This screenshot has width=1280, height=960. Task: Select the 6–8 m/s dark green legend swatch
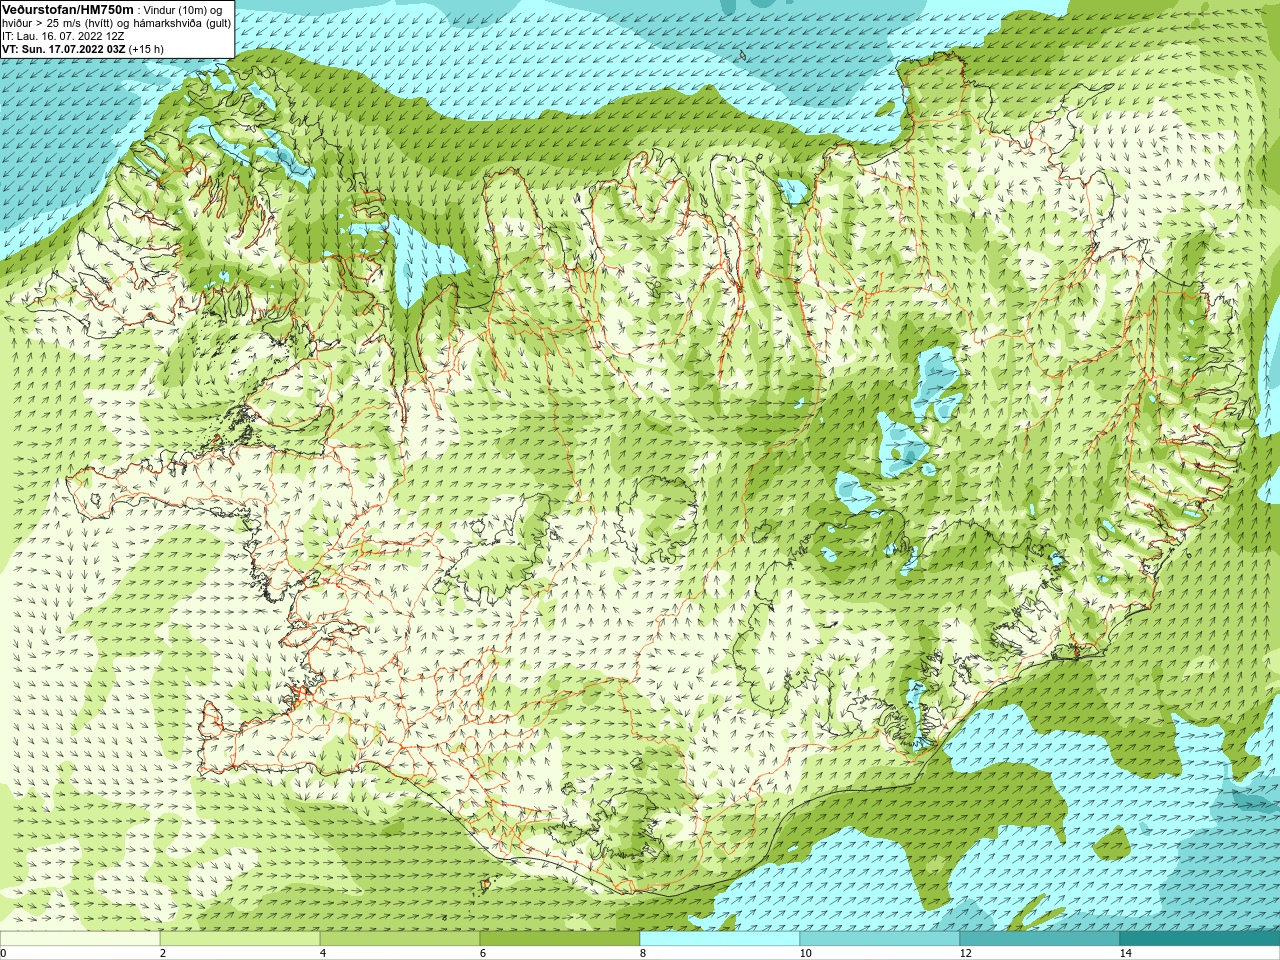560,939
